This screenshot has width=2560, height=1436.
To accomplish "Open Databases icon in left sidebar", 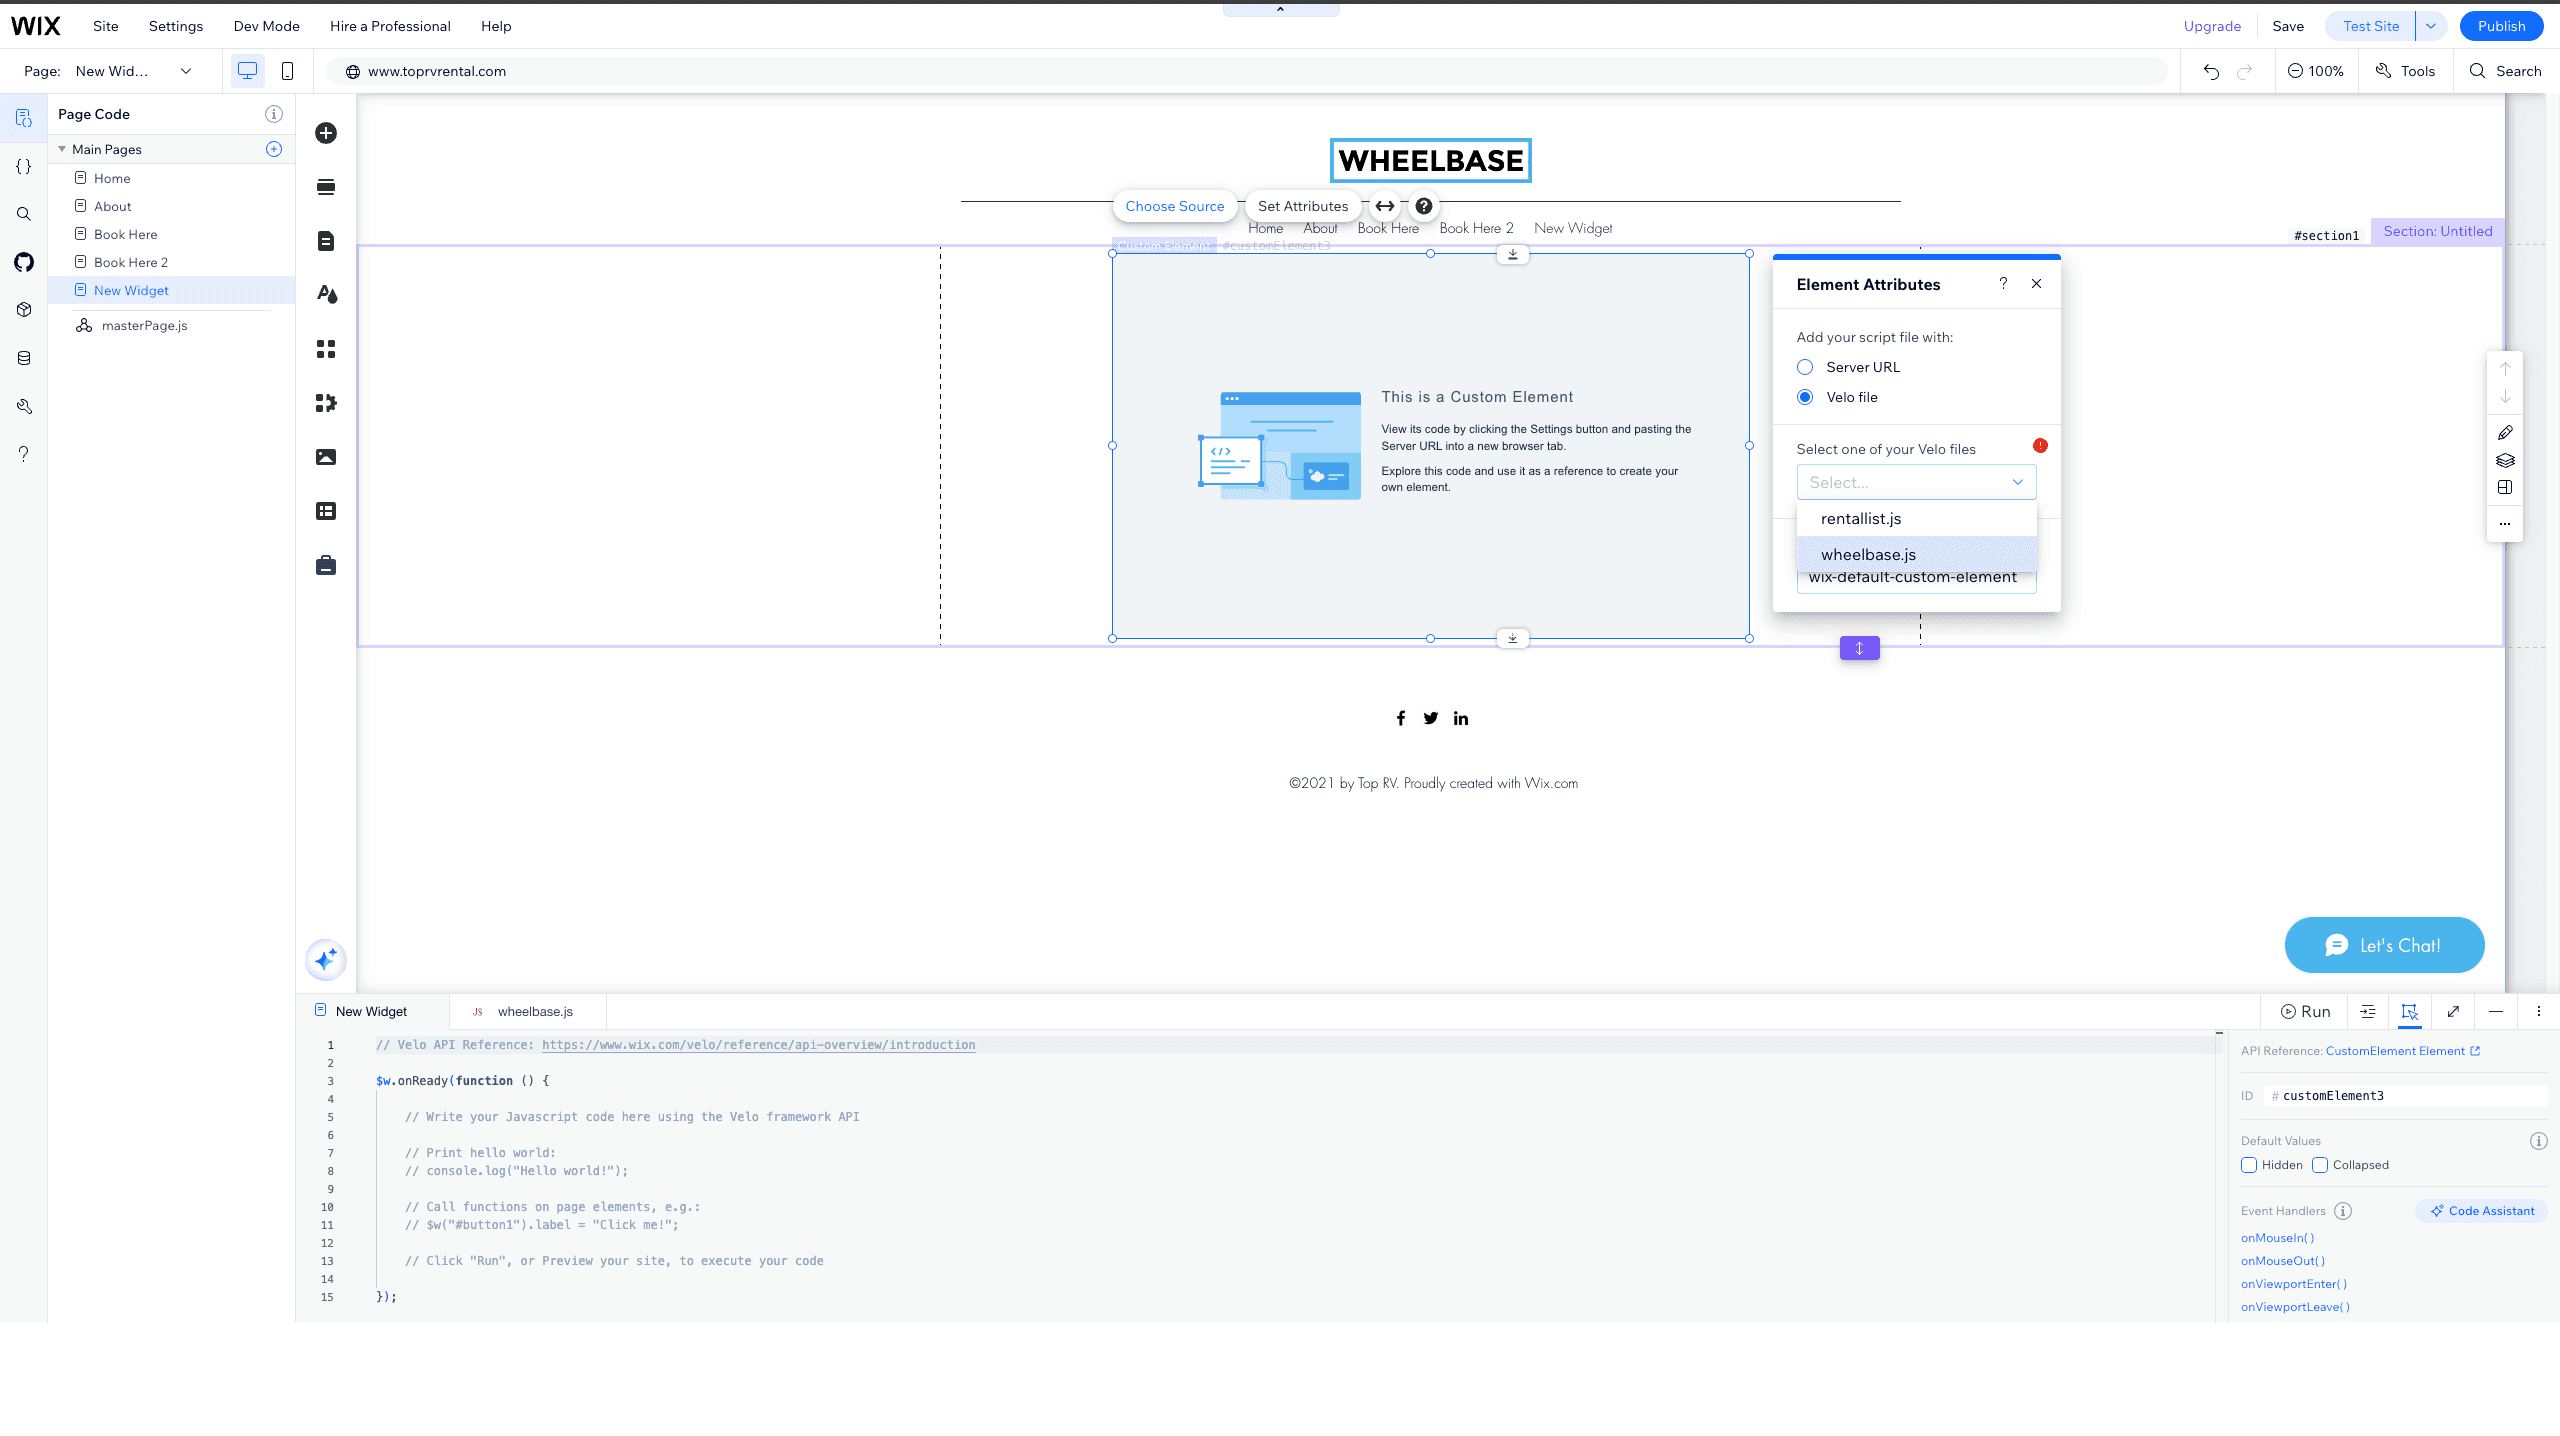I will (x=24, y=358).
